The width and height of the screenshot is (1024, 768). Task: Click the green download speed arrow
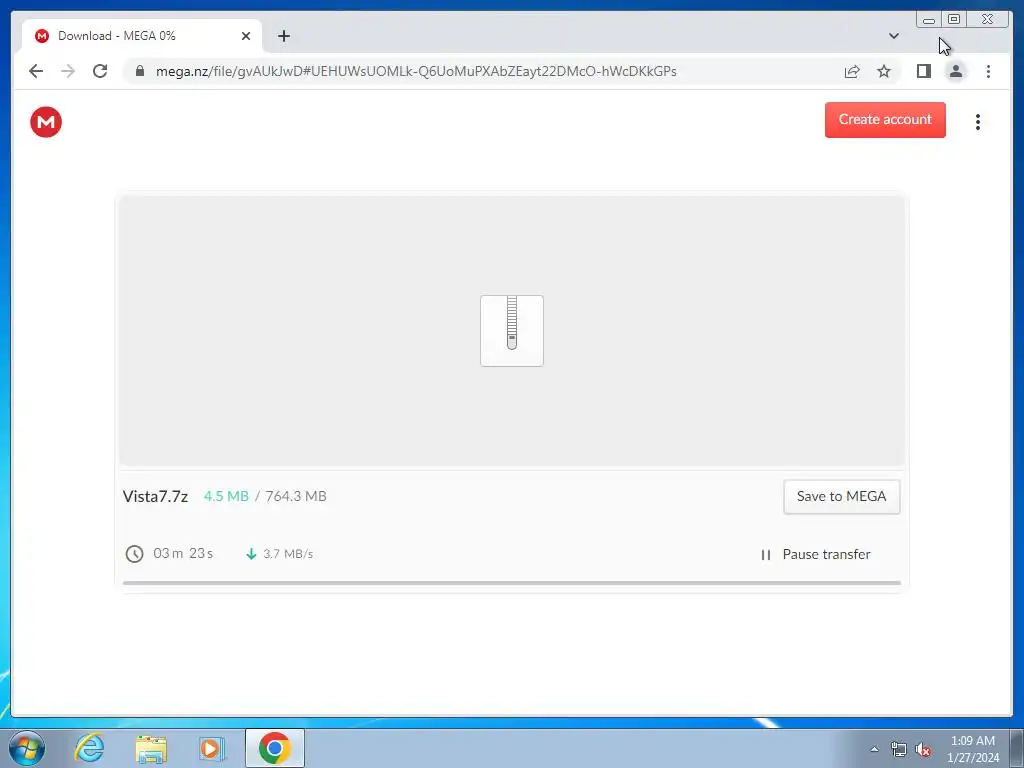pyautogui.click(x=251, y=554)
